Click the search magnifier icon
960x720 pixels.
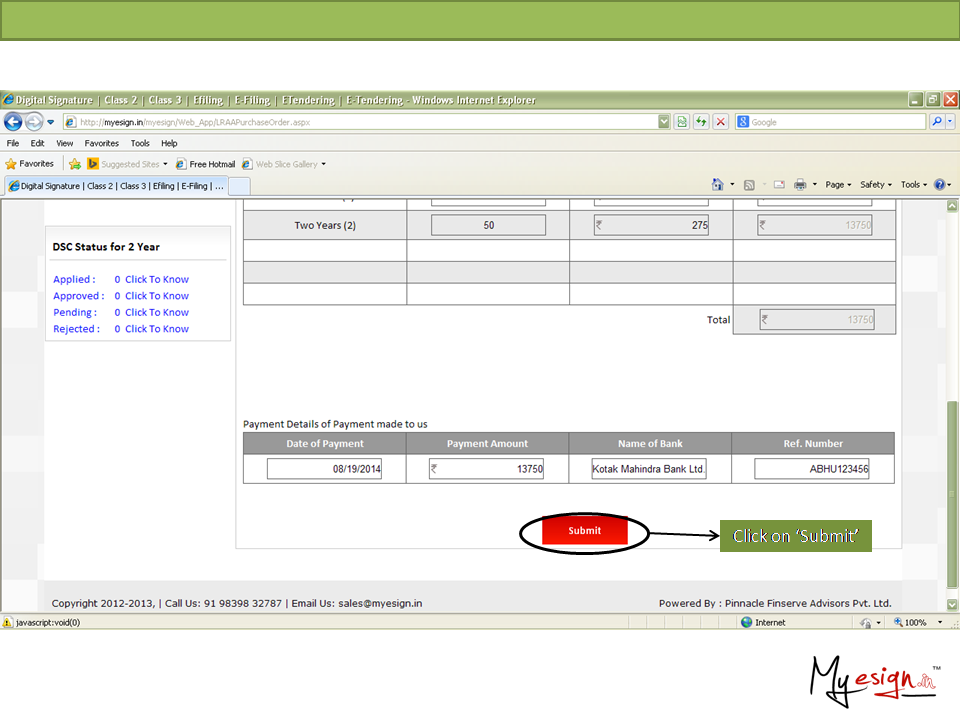click(x=937, y=122)
